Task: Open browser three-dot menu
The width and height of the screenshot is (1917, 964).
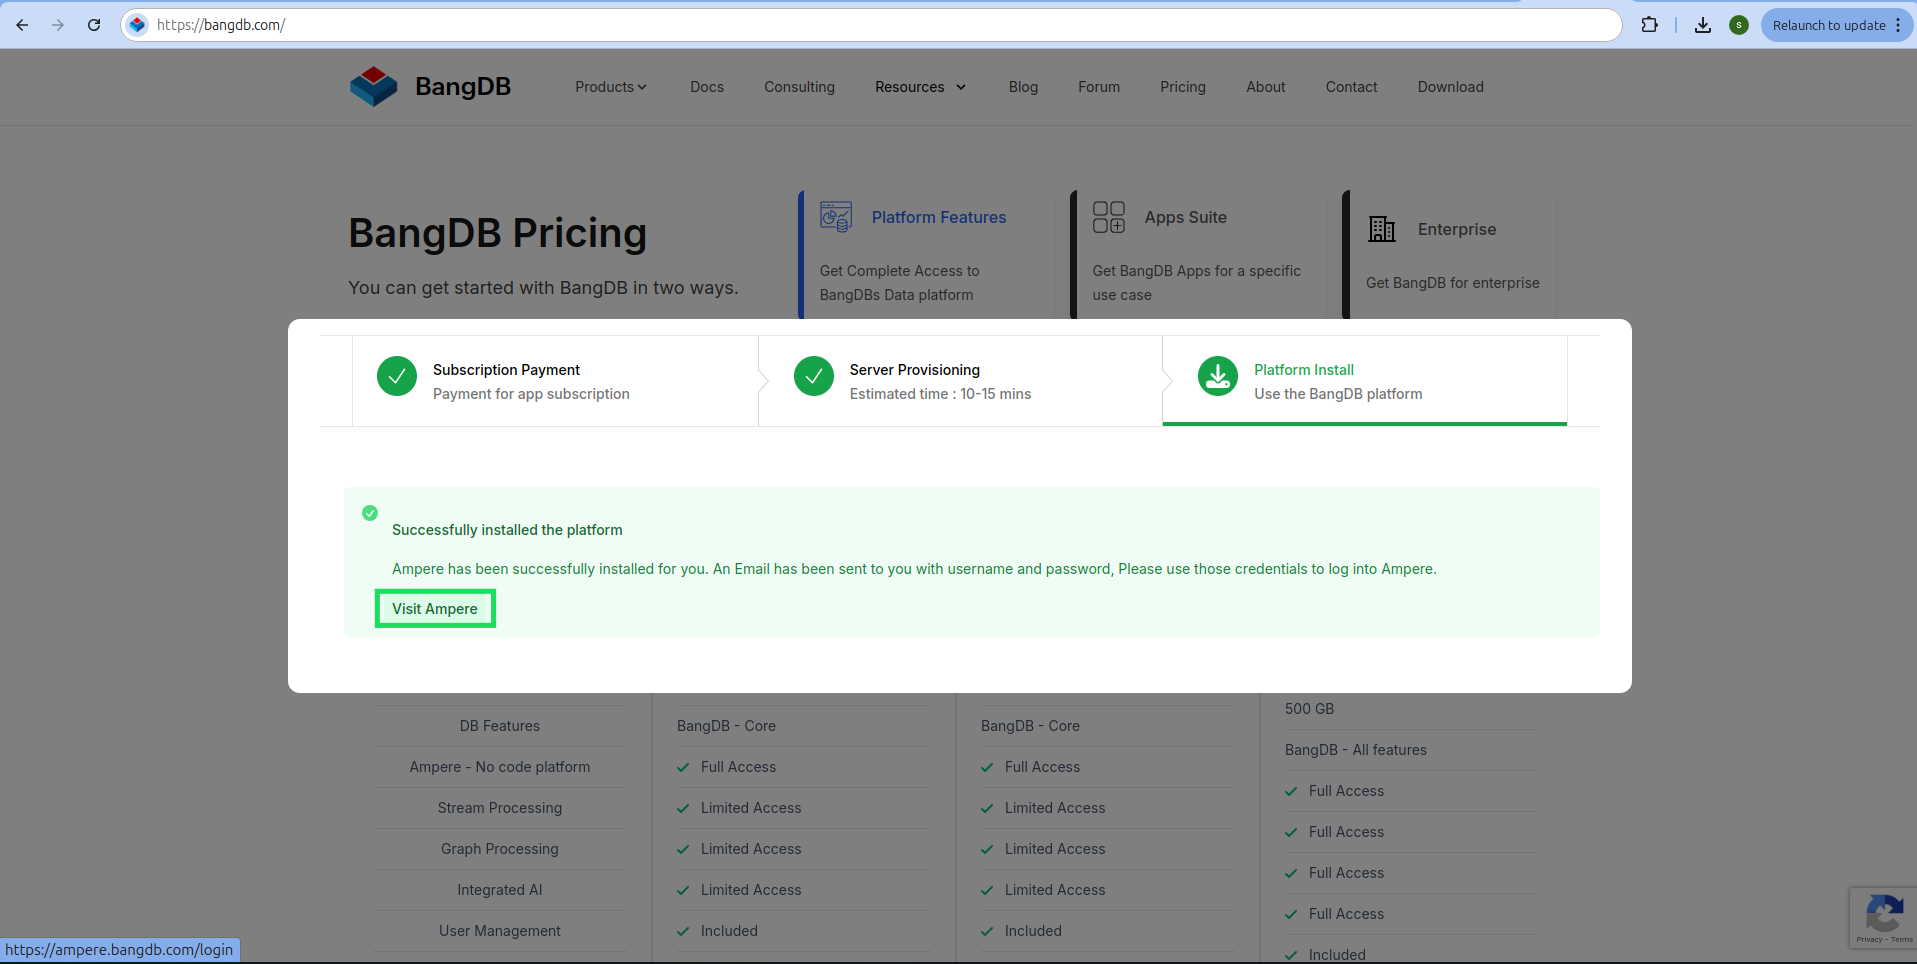Action: click(1898, 25)
